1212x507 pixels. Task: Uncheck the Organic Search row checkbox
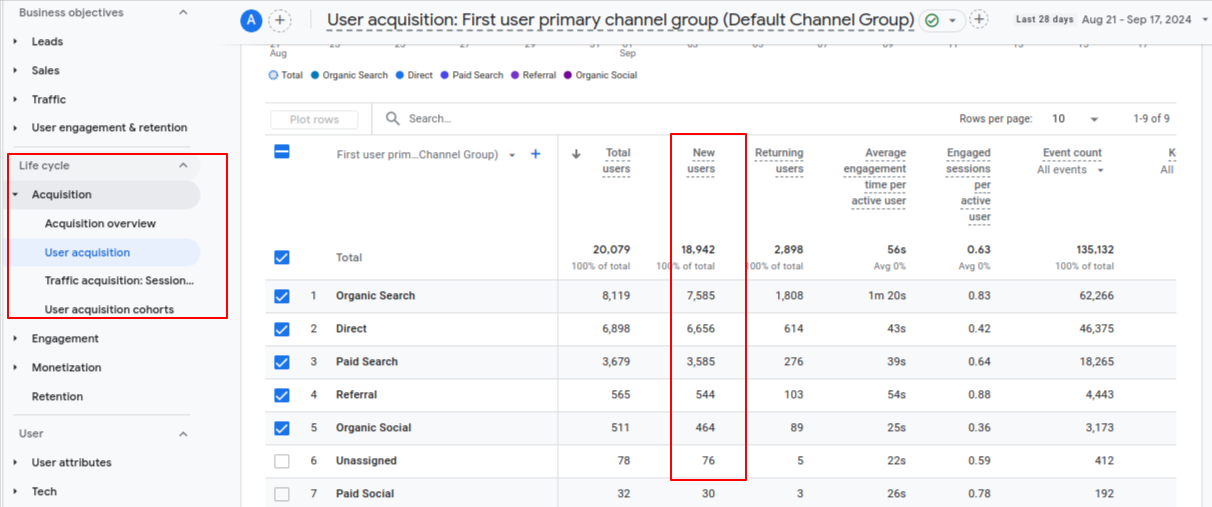pos(282,296)
